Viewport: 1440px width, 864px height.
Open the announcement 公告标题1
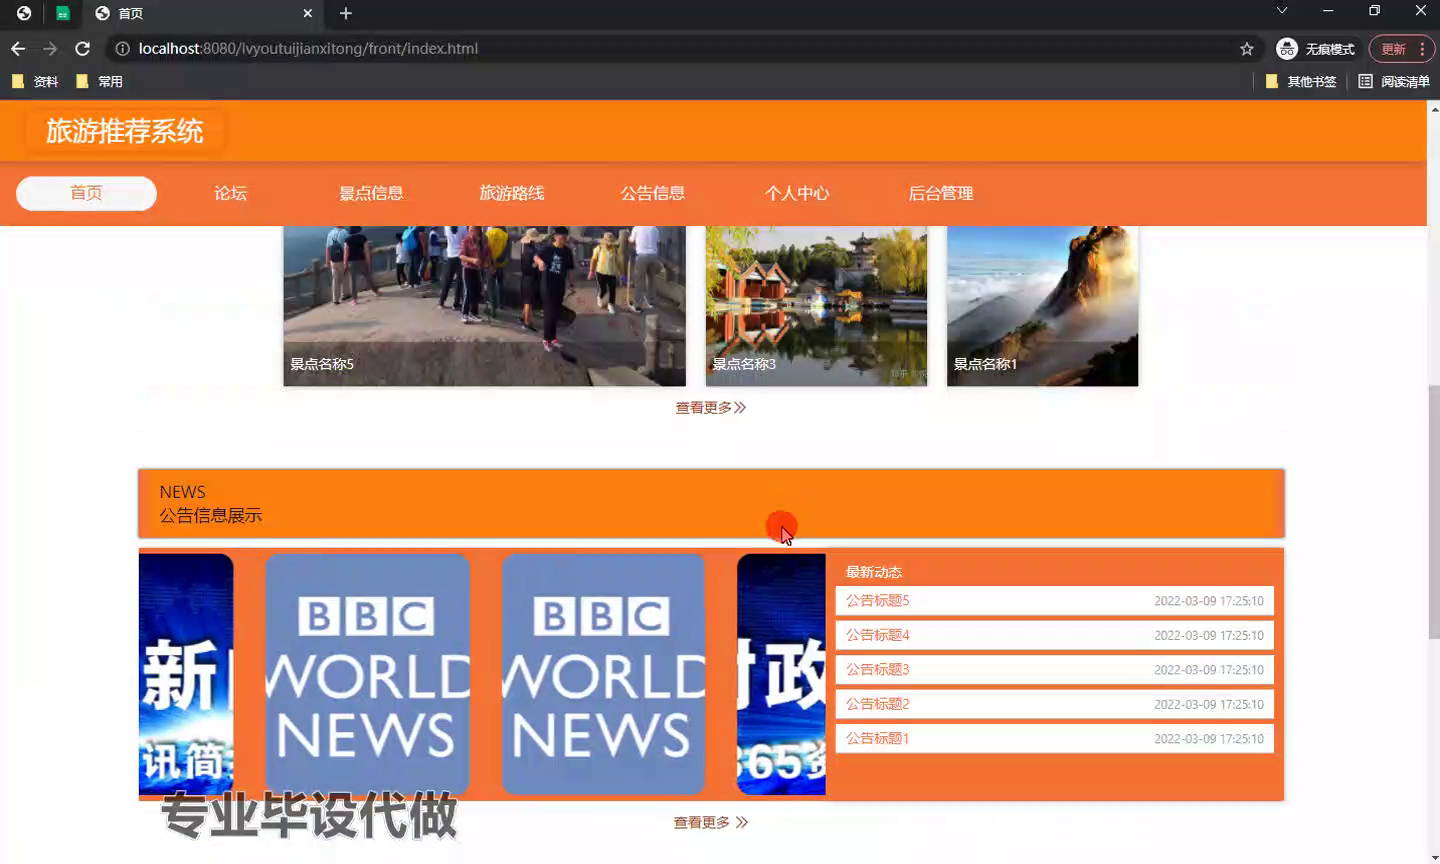(x=1054, y=738)
